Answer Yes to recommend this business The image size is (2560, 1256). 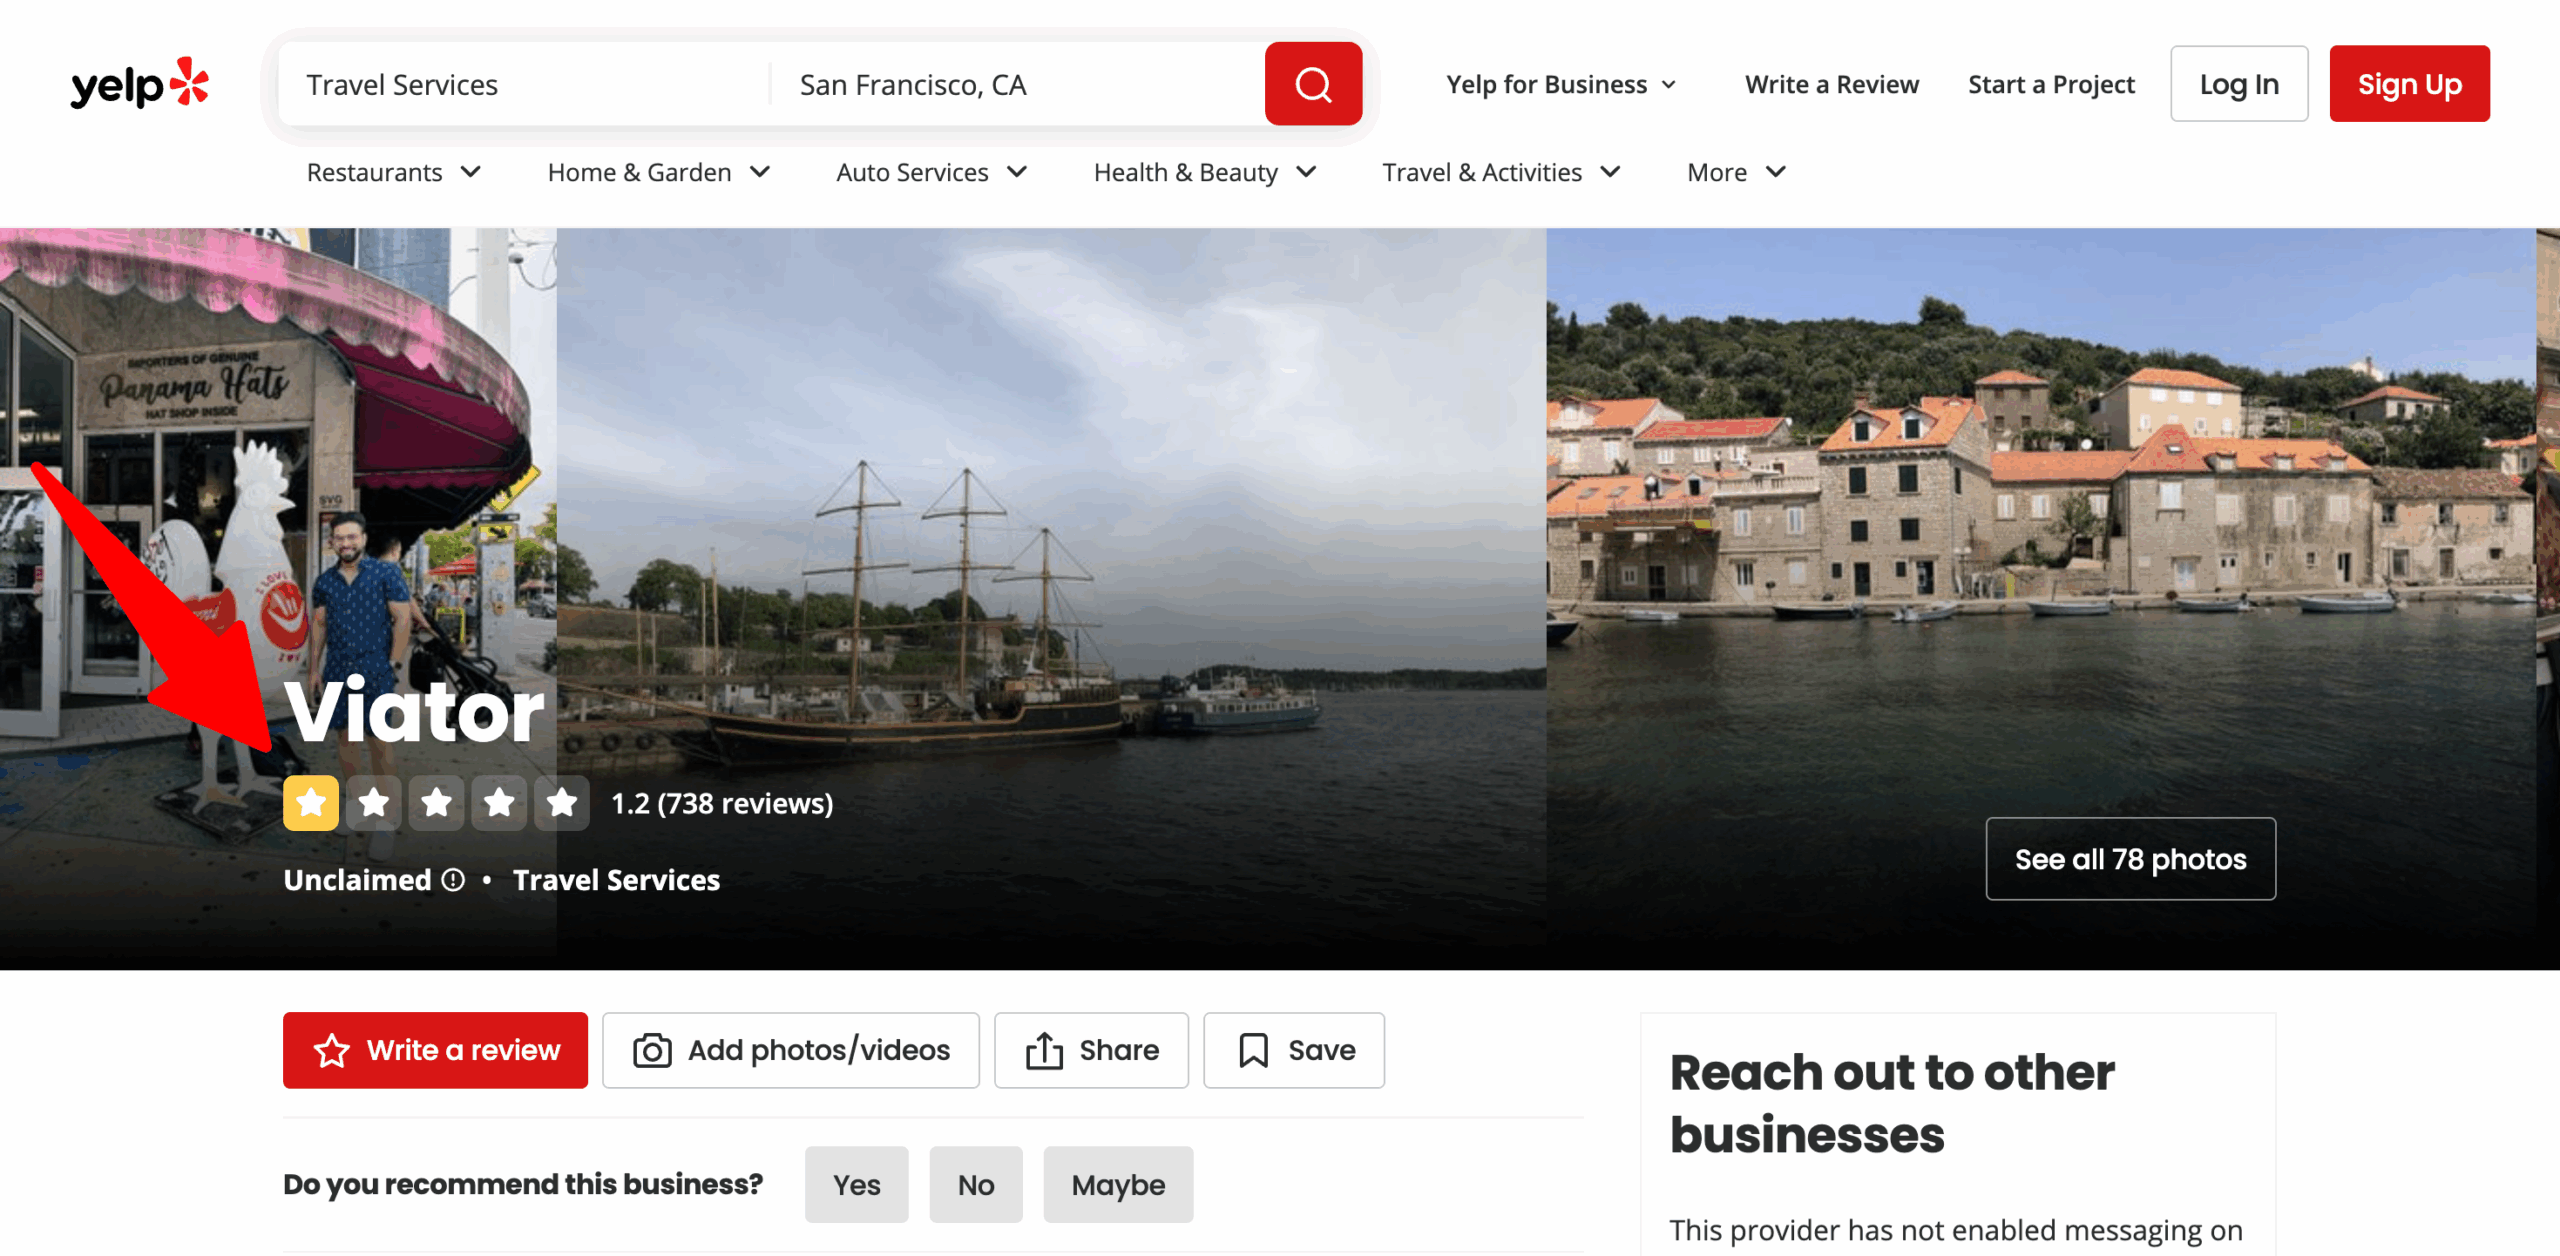pyautogui.click(x=856, y=1185)
